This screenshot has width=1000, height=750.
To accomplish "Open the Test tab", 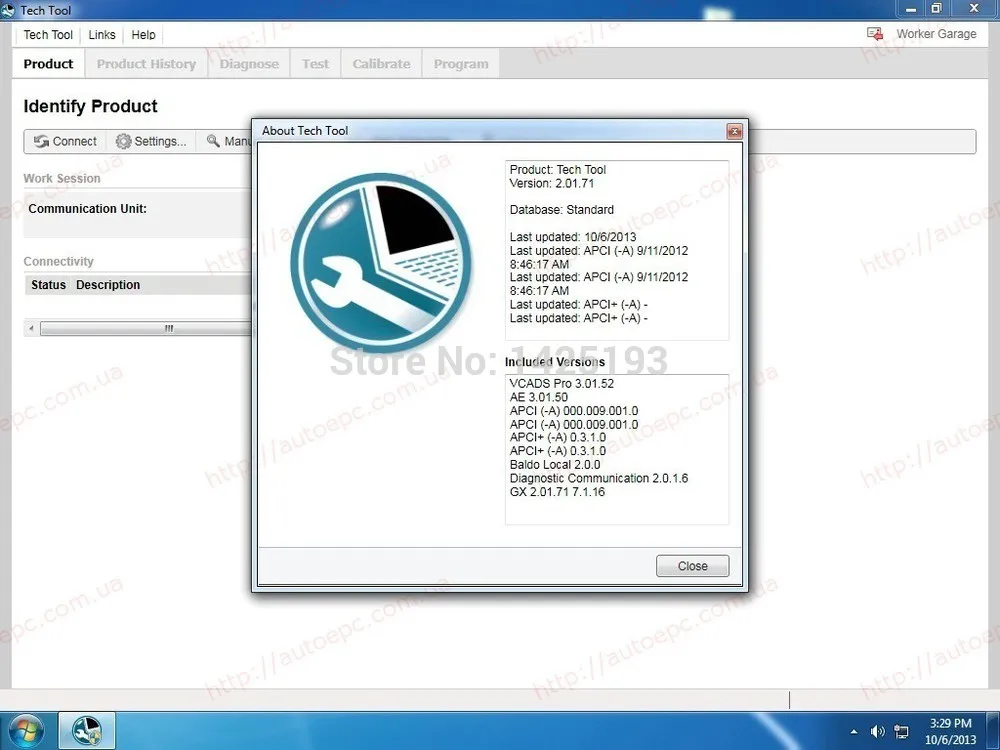I will [316, 64].
